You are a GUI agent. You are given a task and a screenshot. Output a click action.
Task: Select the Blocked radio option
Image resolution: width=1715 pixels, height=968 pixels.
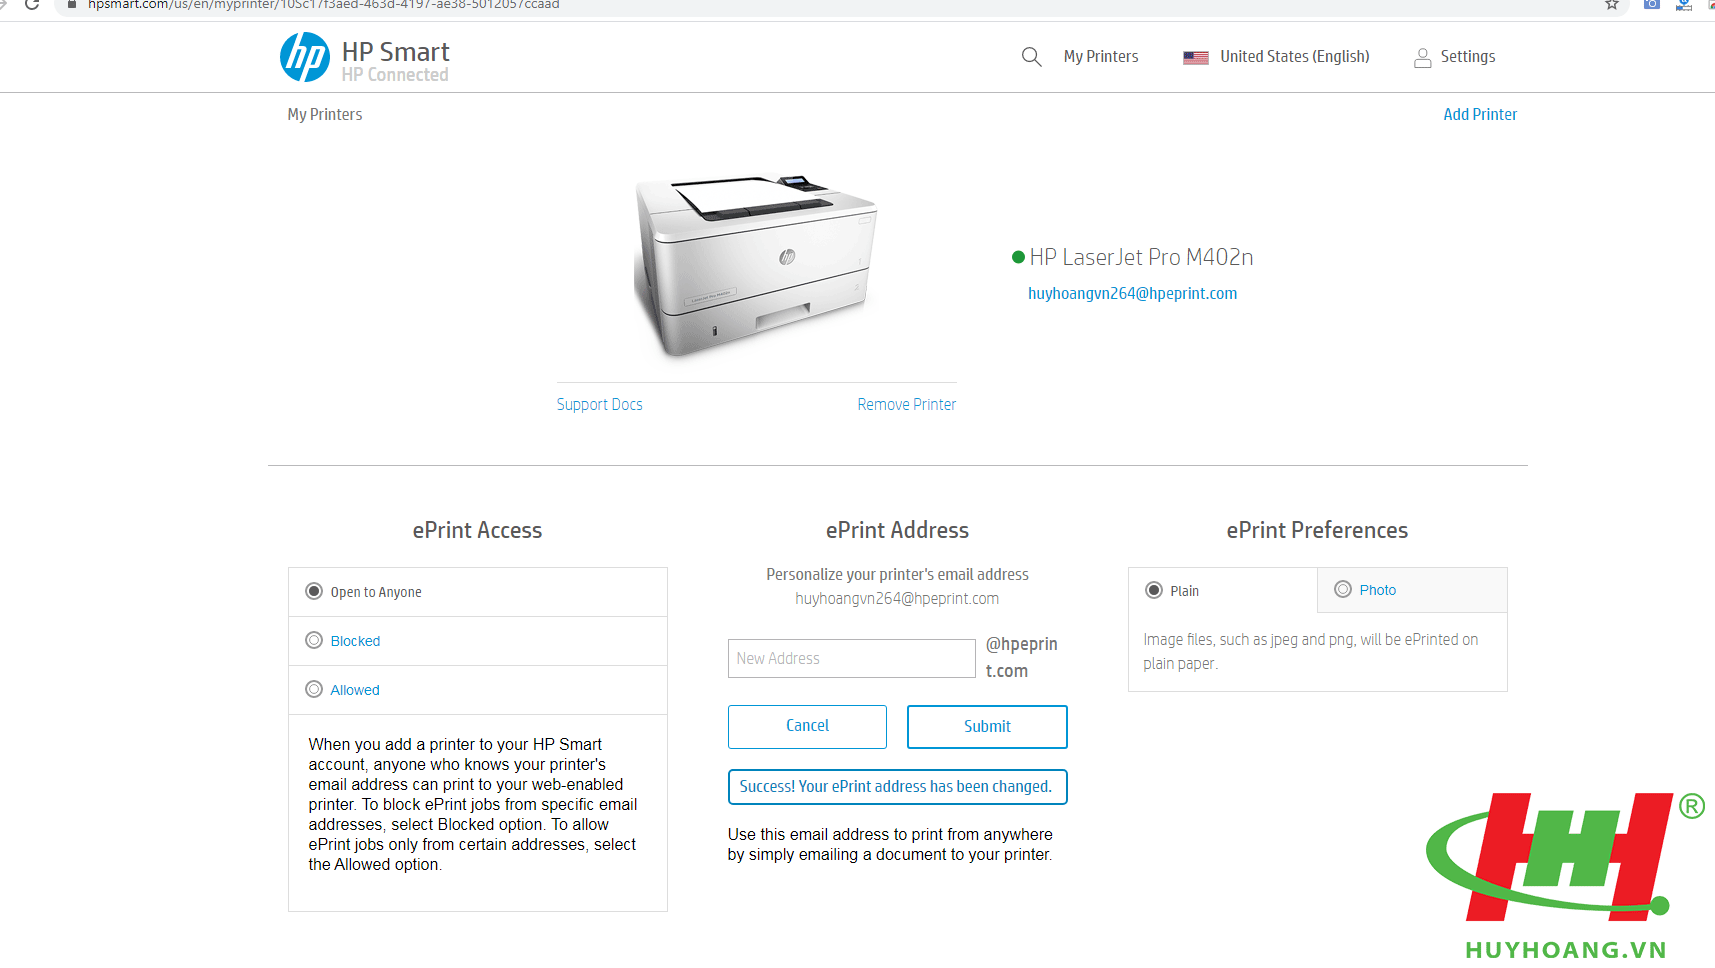(x=314, y=640)
